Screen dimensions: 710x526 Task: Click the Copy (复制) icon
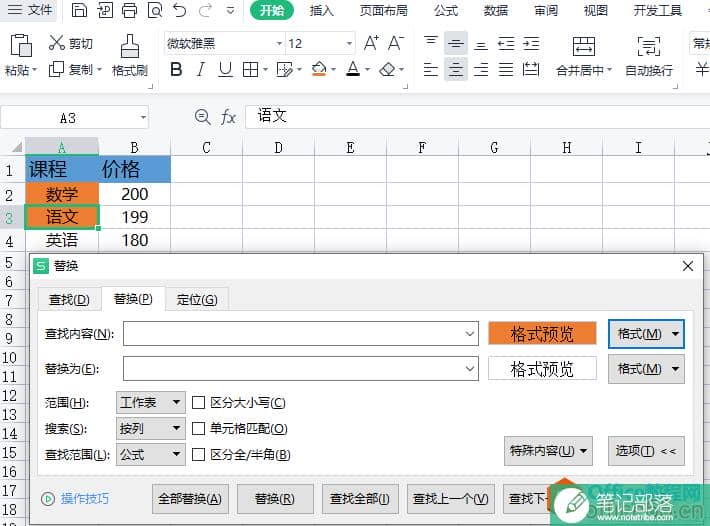click(x=57, y=69)
